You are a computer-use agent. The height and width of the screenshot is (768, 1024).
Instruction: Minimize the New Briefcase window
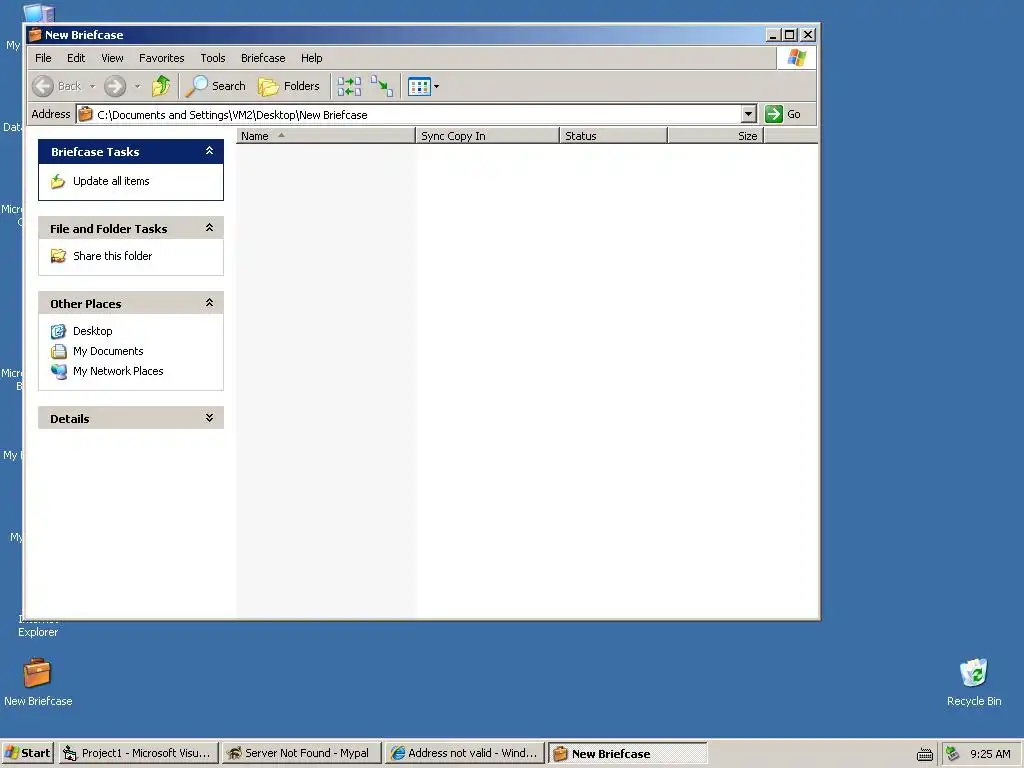[773, 35]
